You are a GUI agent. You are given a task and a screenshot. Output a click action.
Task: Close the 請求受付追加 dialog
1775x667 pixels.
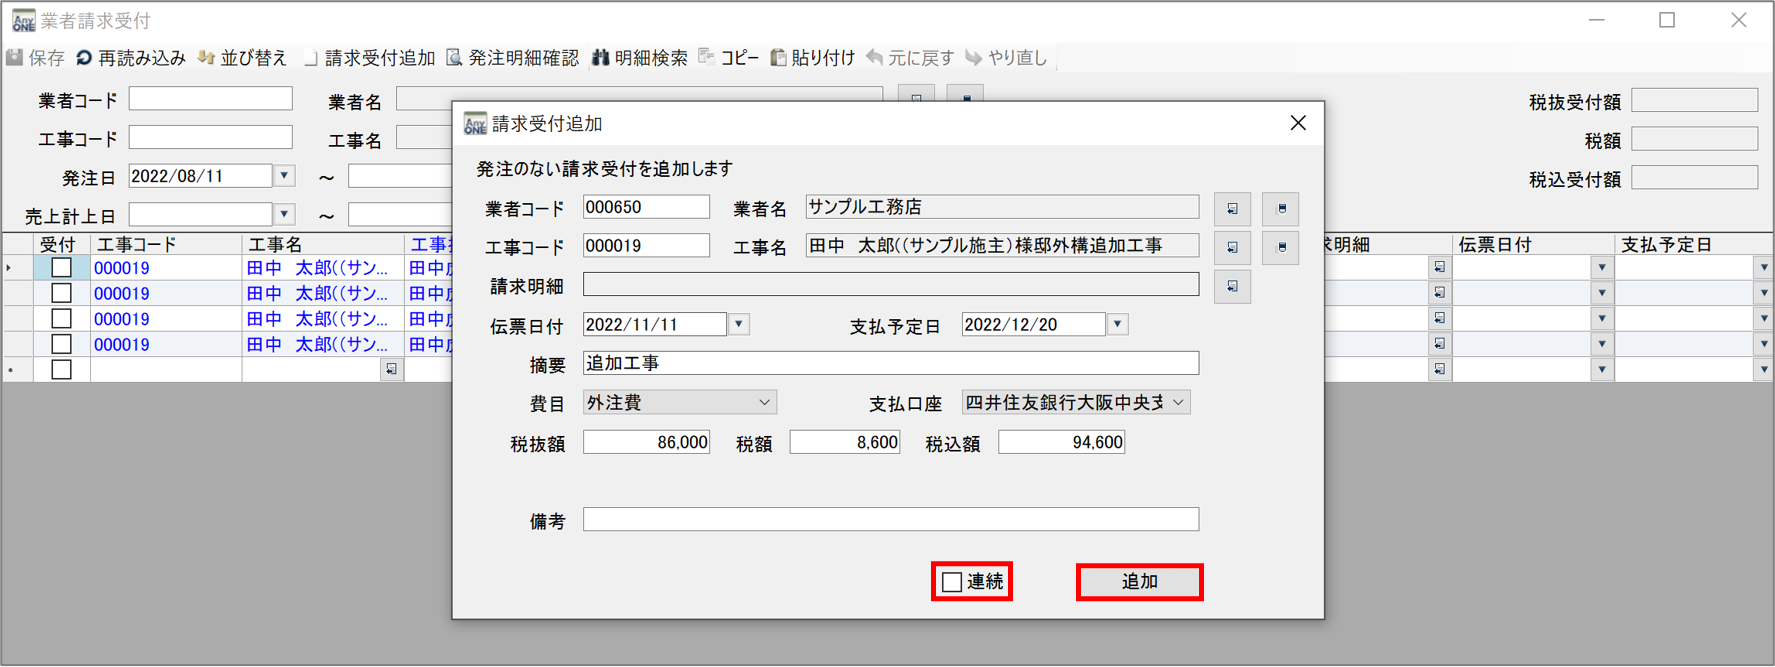[1298, 123]
